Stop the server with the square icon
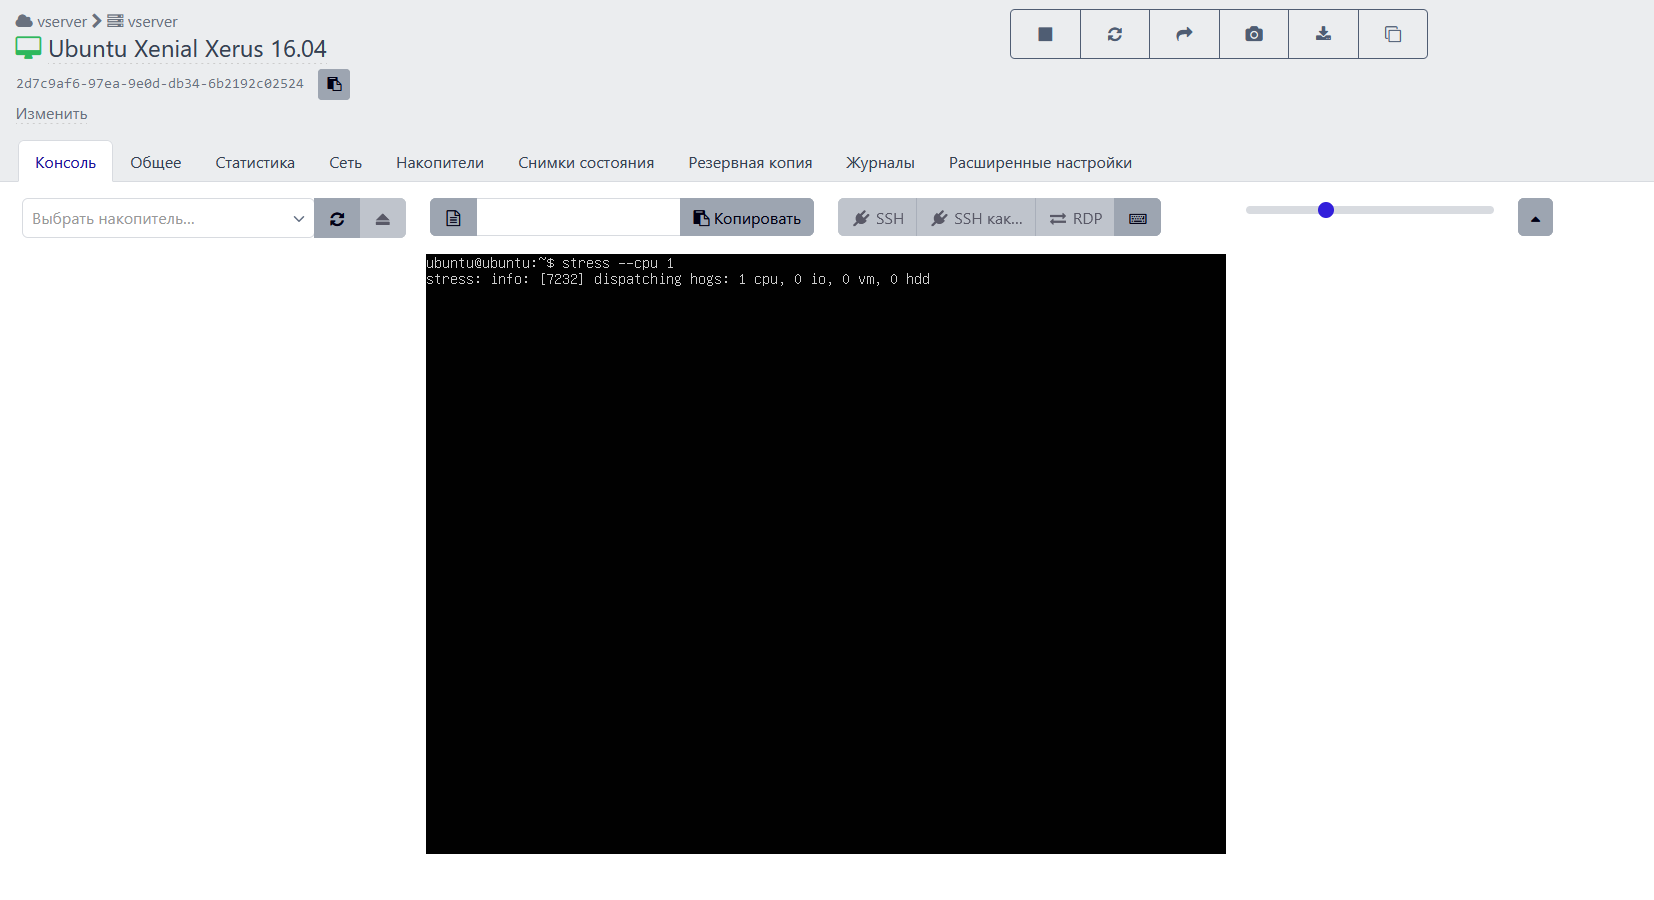Screen dimensions: 1654x900 point(1045,34)
